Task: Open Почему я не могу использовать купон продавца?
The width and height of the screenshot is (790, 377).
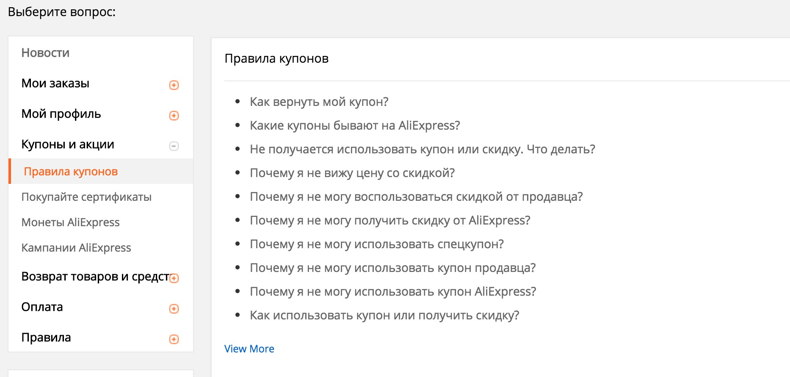Action: click(x=393, y=268)
